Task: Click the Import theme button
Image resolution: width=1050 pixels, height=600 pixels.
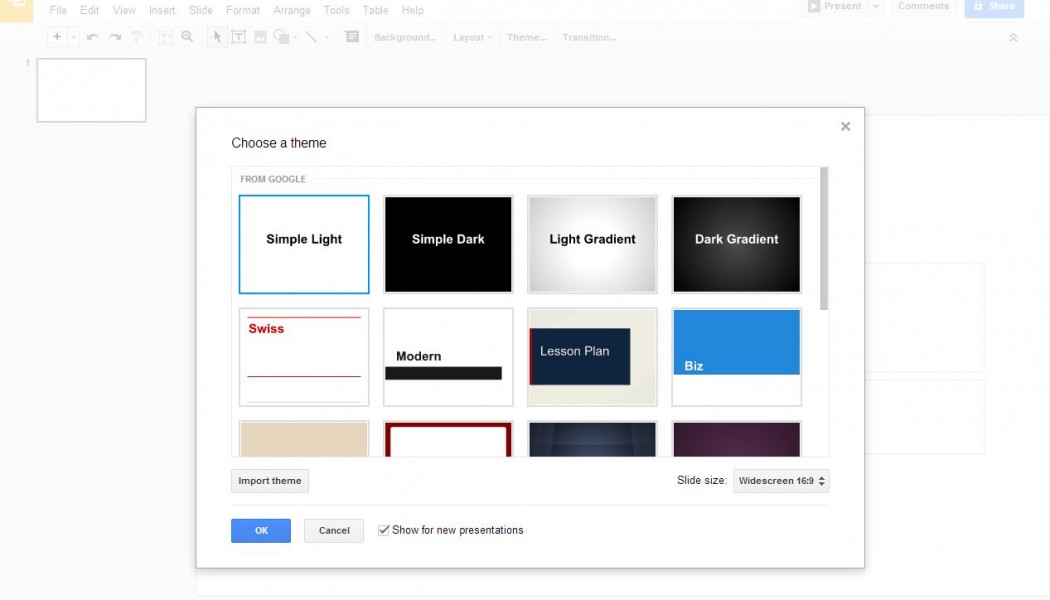Action: tap(270, 481)
